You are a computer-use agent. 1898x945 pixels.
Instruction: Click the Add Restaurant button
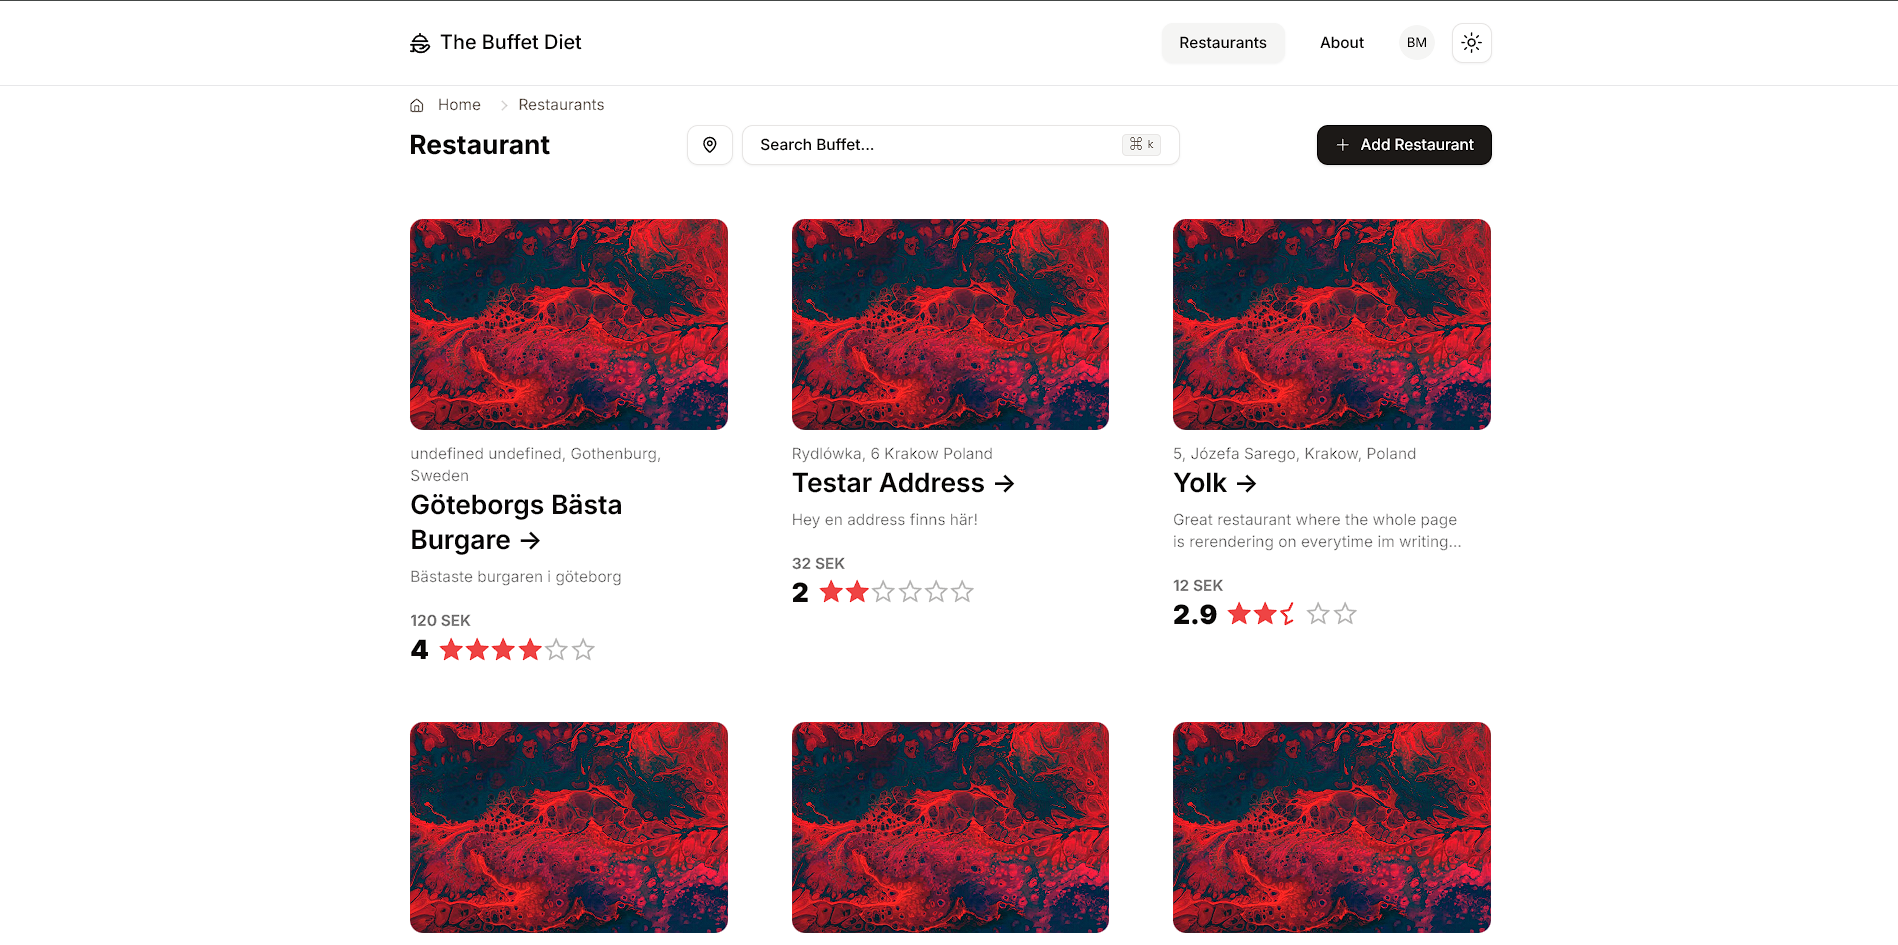1403,145
